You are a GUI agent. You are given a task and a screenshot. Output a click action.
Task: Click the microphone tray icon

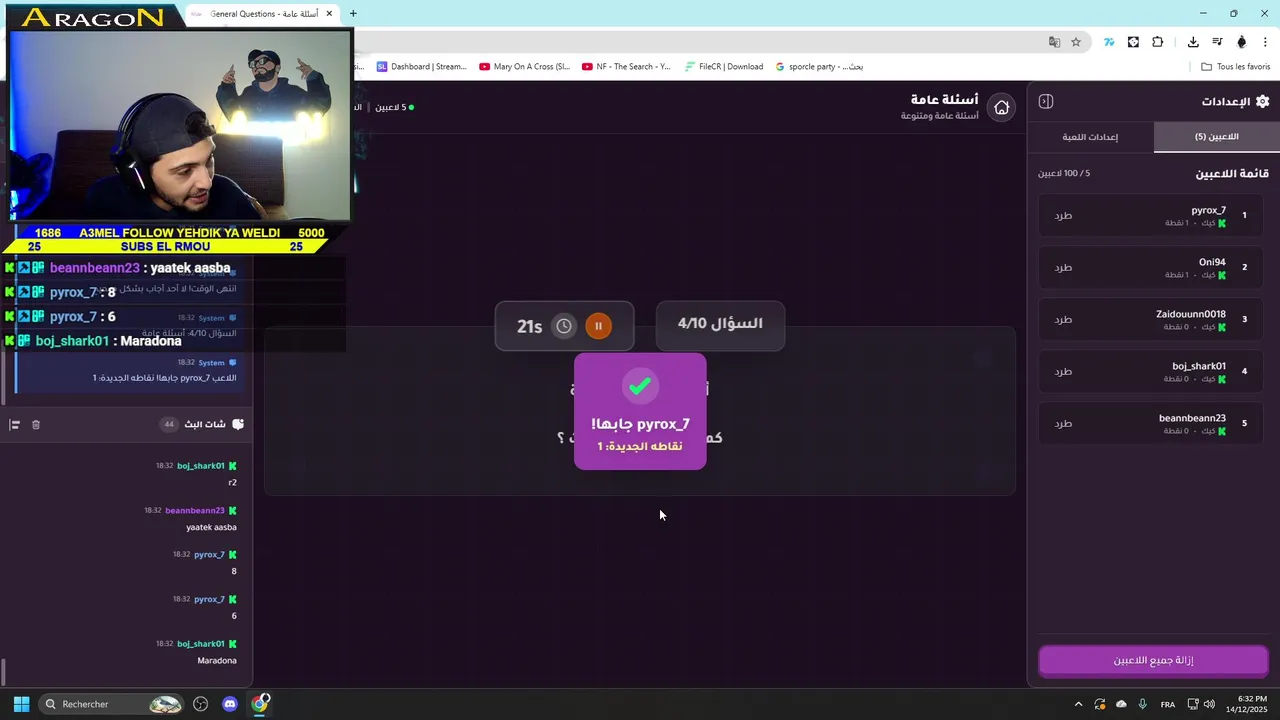click(1143, 704)
